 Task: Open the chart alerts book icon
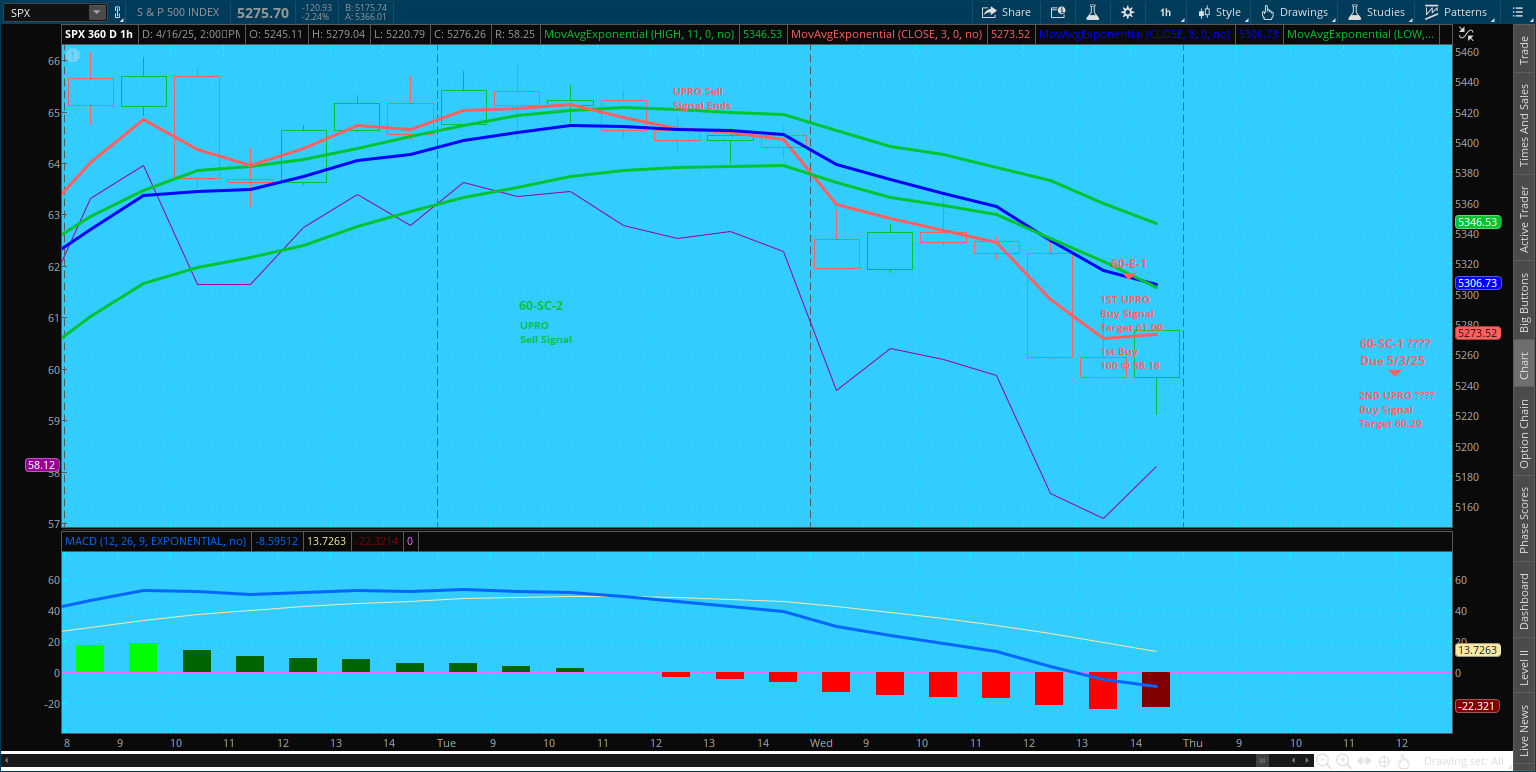1058,12
